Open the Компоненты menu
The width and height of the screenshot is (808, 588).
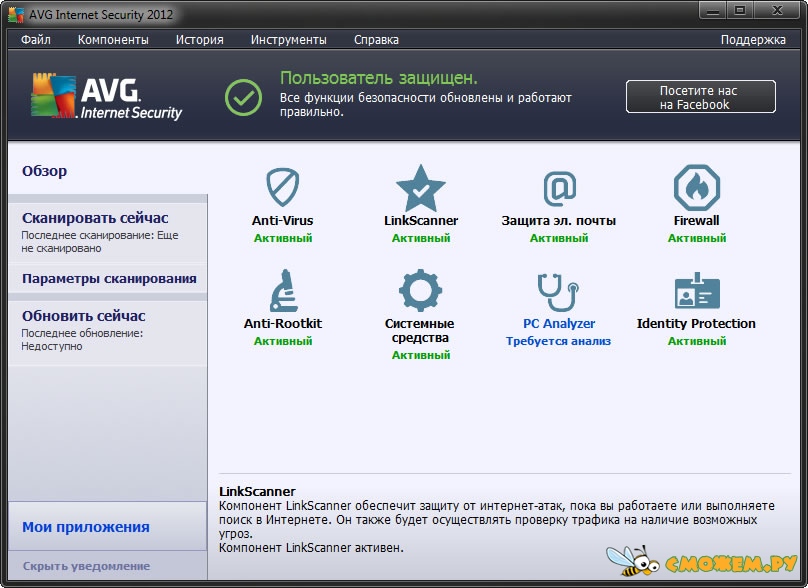(113, 40)
